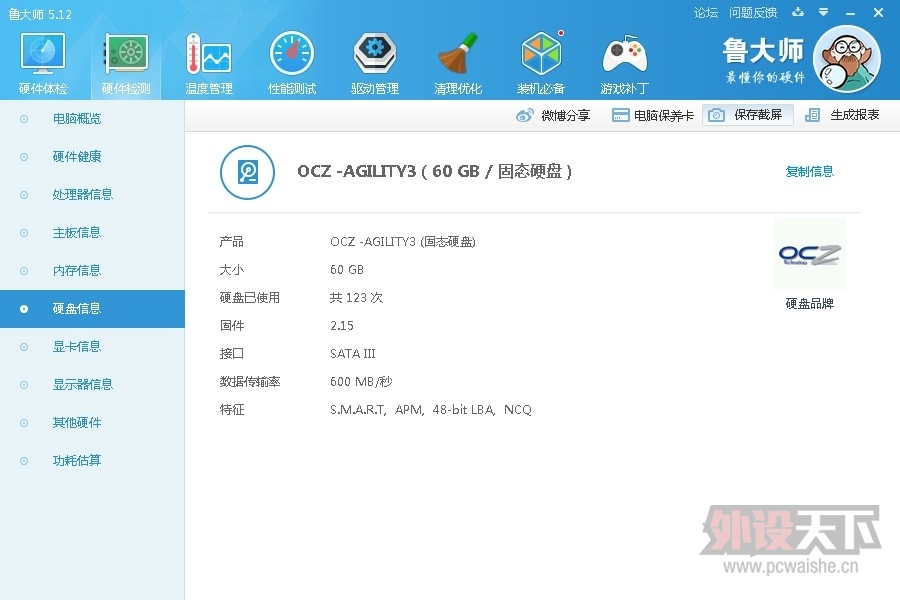Select 处理器信息 in the sidebar
900x600 pixels.
point(82,195)
